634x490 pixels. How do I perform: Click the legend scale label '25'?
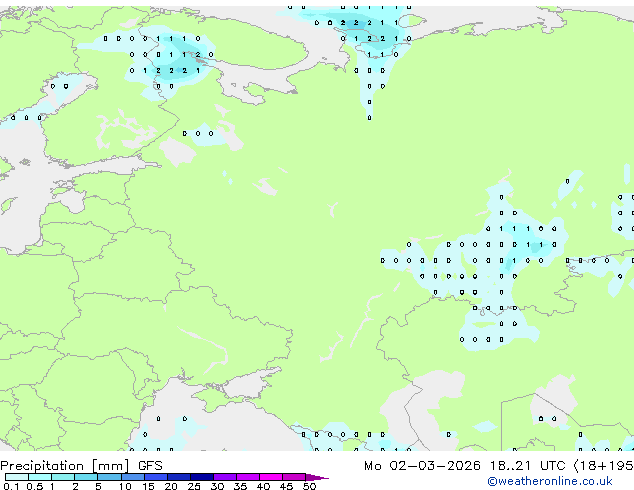click(x=194, y=486)
